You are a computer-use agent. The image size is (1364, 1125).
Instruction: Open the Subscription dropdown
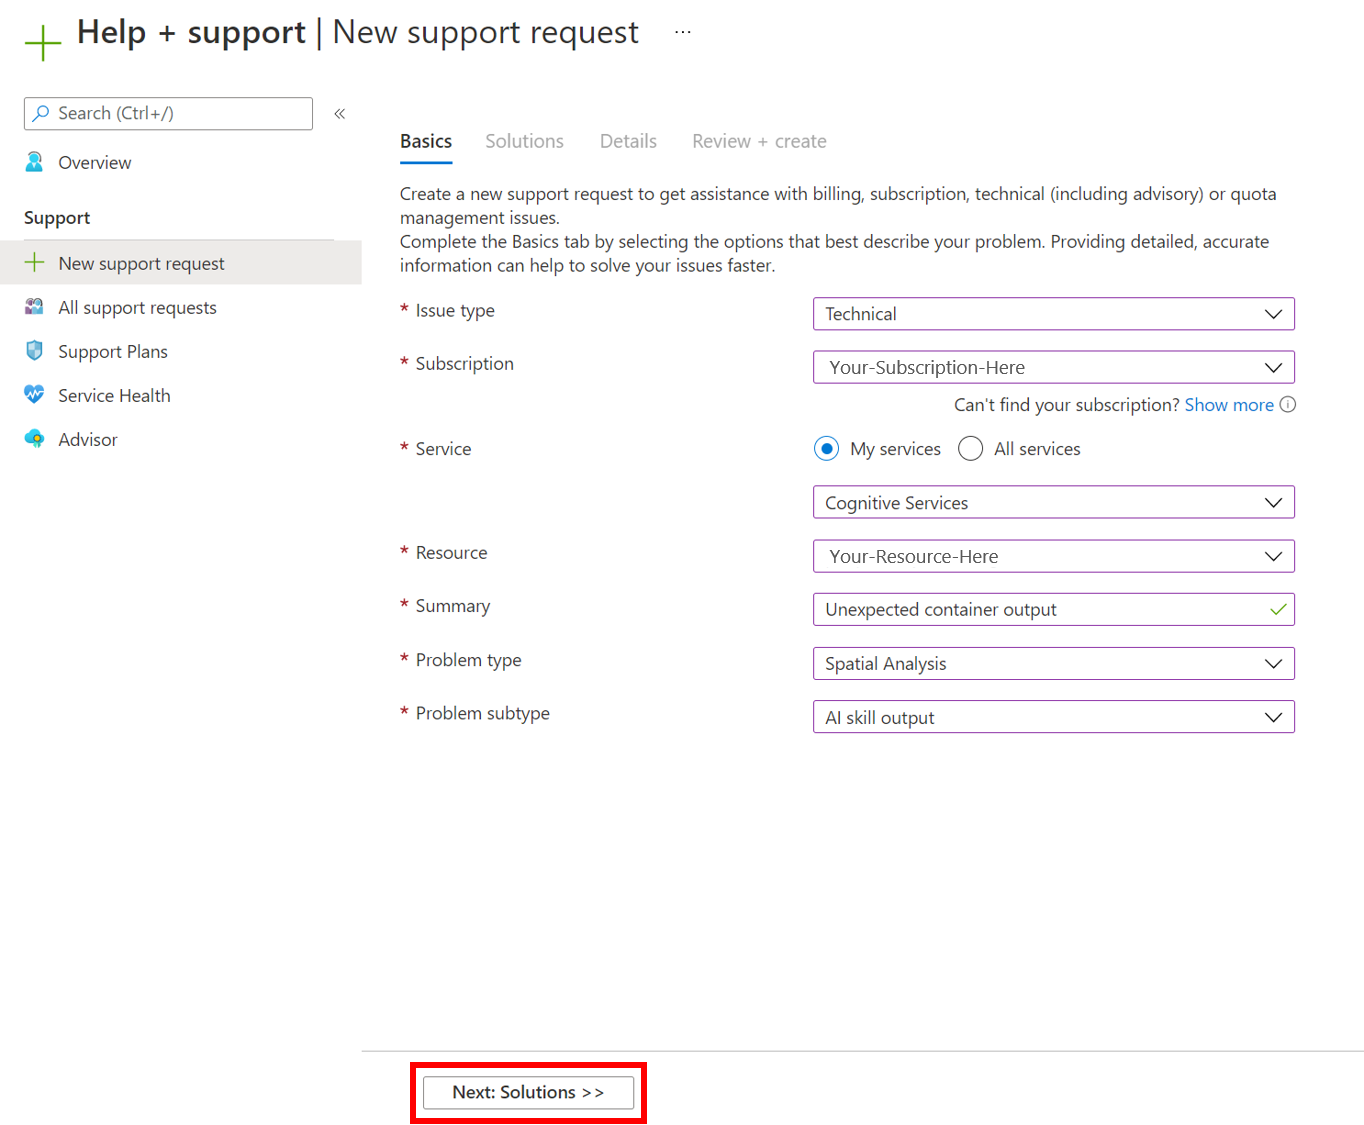[1054, 367]
